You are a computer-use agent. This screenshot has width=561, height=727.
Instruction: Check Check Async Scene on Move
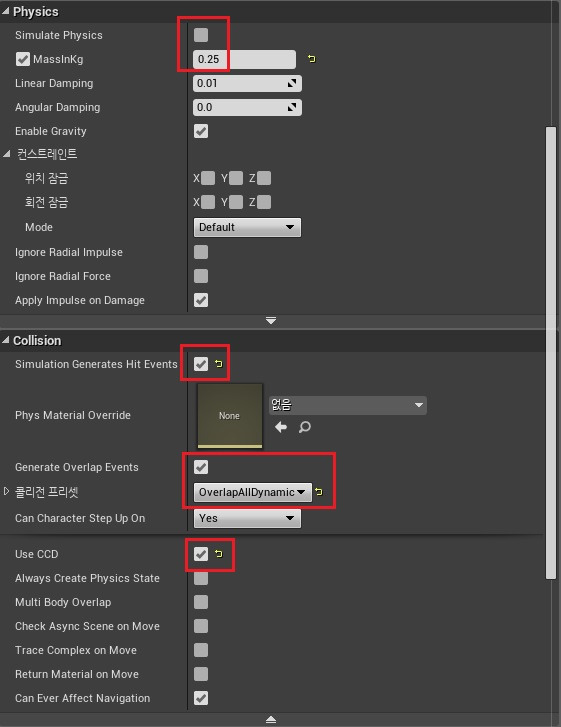point(201,626)
